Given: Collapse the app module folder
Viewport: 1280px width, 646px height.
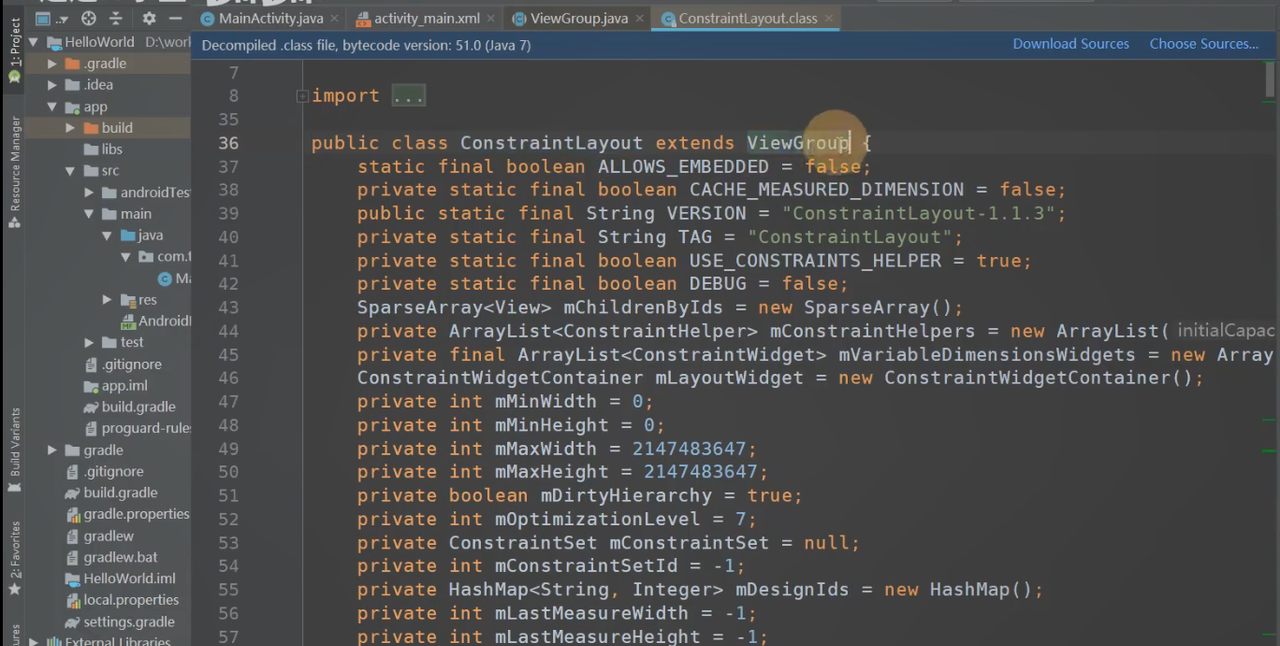Looking at the screenshot, I should 52,107.
